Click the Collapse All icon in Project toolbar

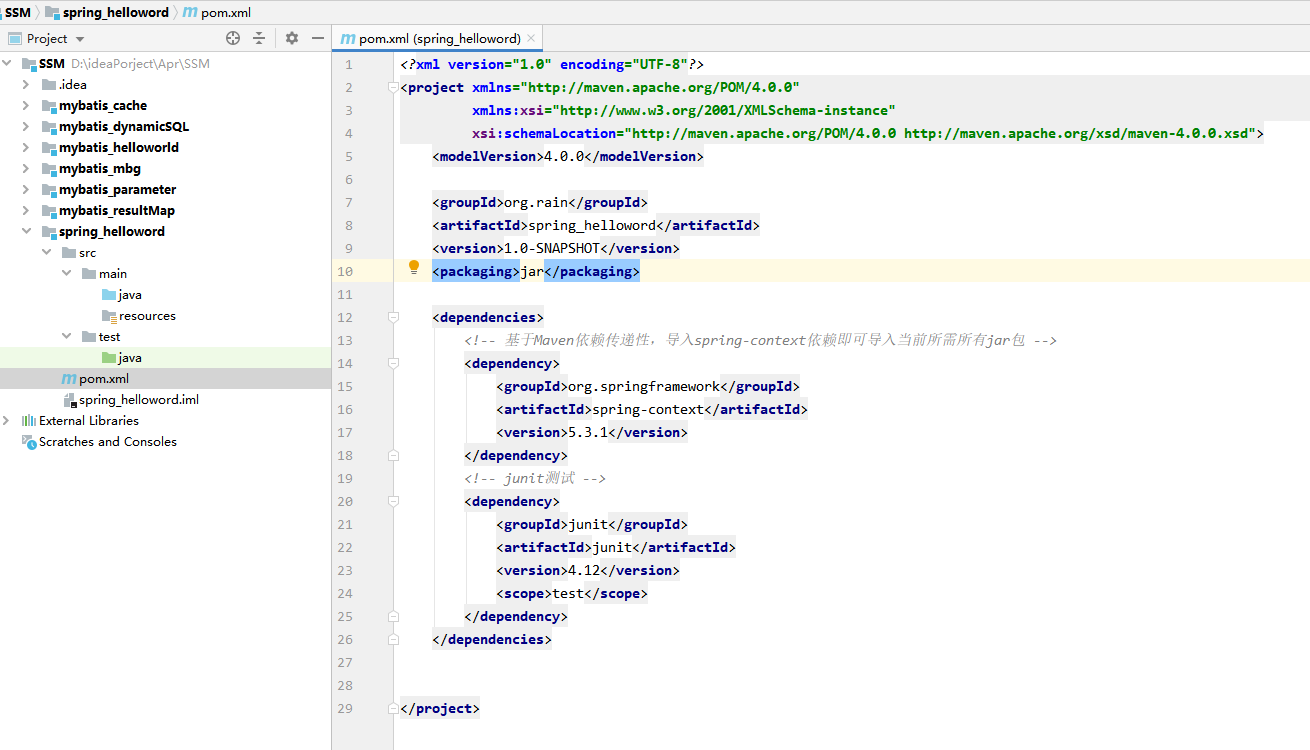click(x=259, y=38)
